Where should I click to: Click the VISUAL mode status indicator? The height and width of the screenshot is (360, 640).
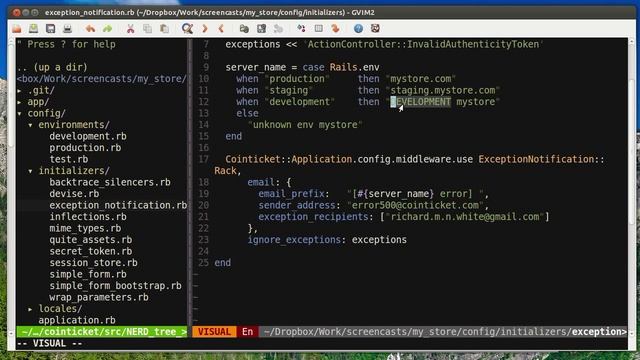pos(214,332)
